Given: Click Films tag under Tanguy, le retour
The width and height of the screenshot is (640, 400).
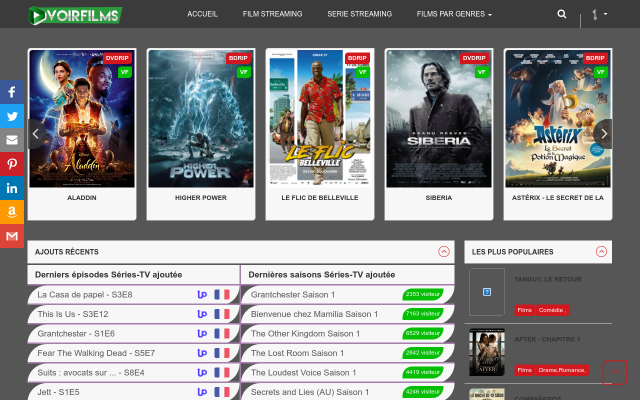Looking at the screenshot, I should [524, 310].
